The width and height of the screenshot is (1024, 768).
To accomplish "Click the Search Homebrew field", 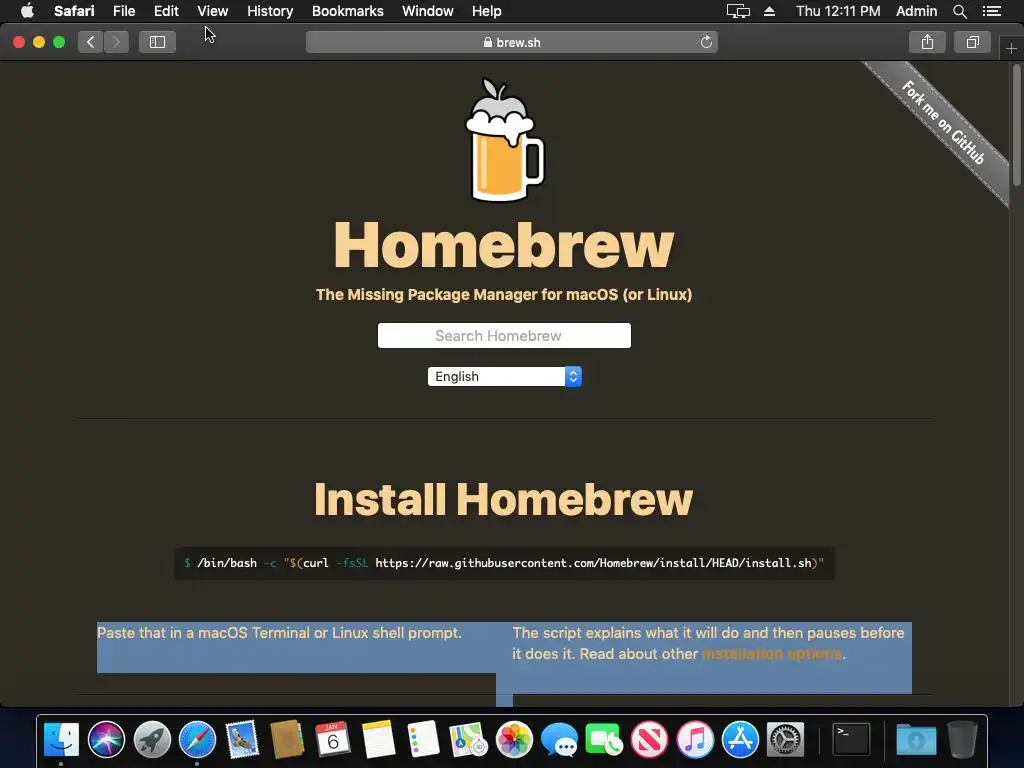I will tap(504, 336).
